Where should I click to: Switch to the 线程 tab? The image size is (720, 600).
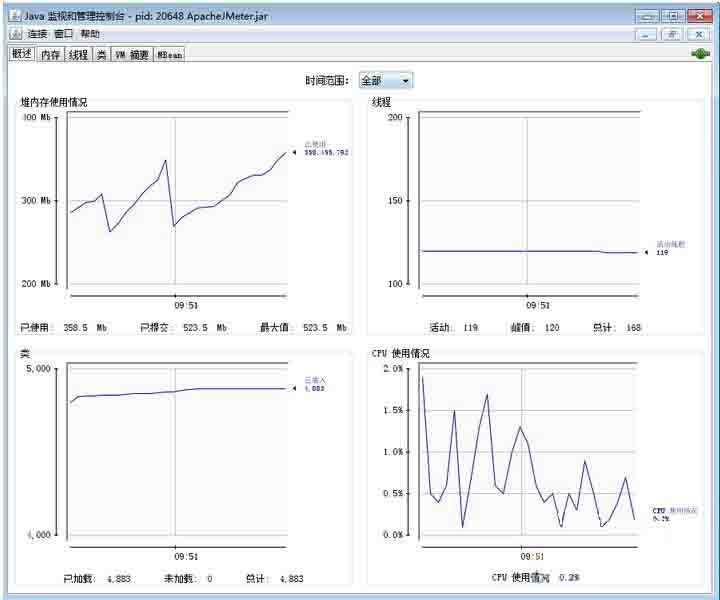78,55
